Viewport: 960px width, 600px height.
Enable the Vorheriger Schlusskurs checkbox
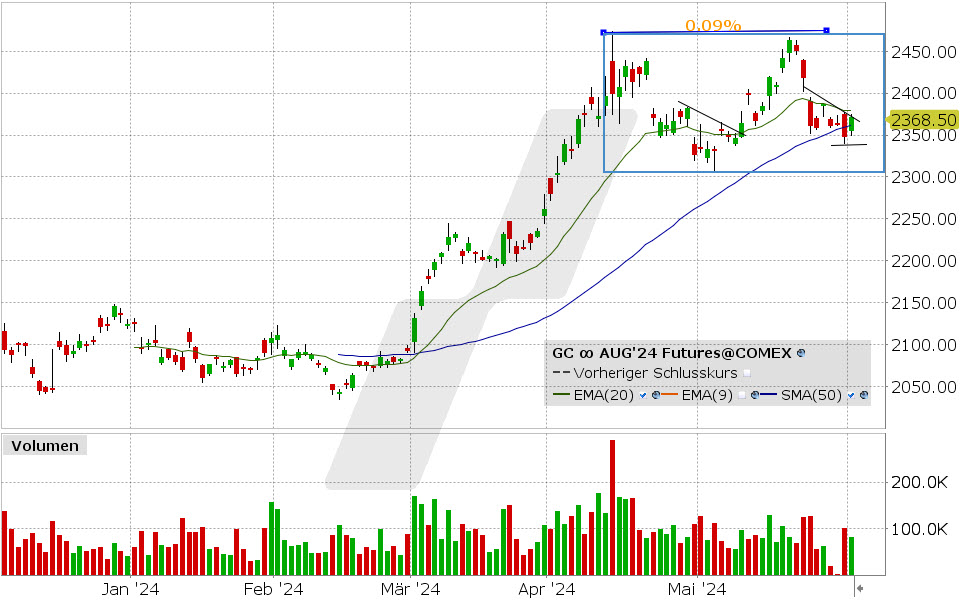click(747, 373)
